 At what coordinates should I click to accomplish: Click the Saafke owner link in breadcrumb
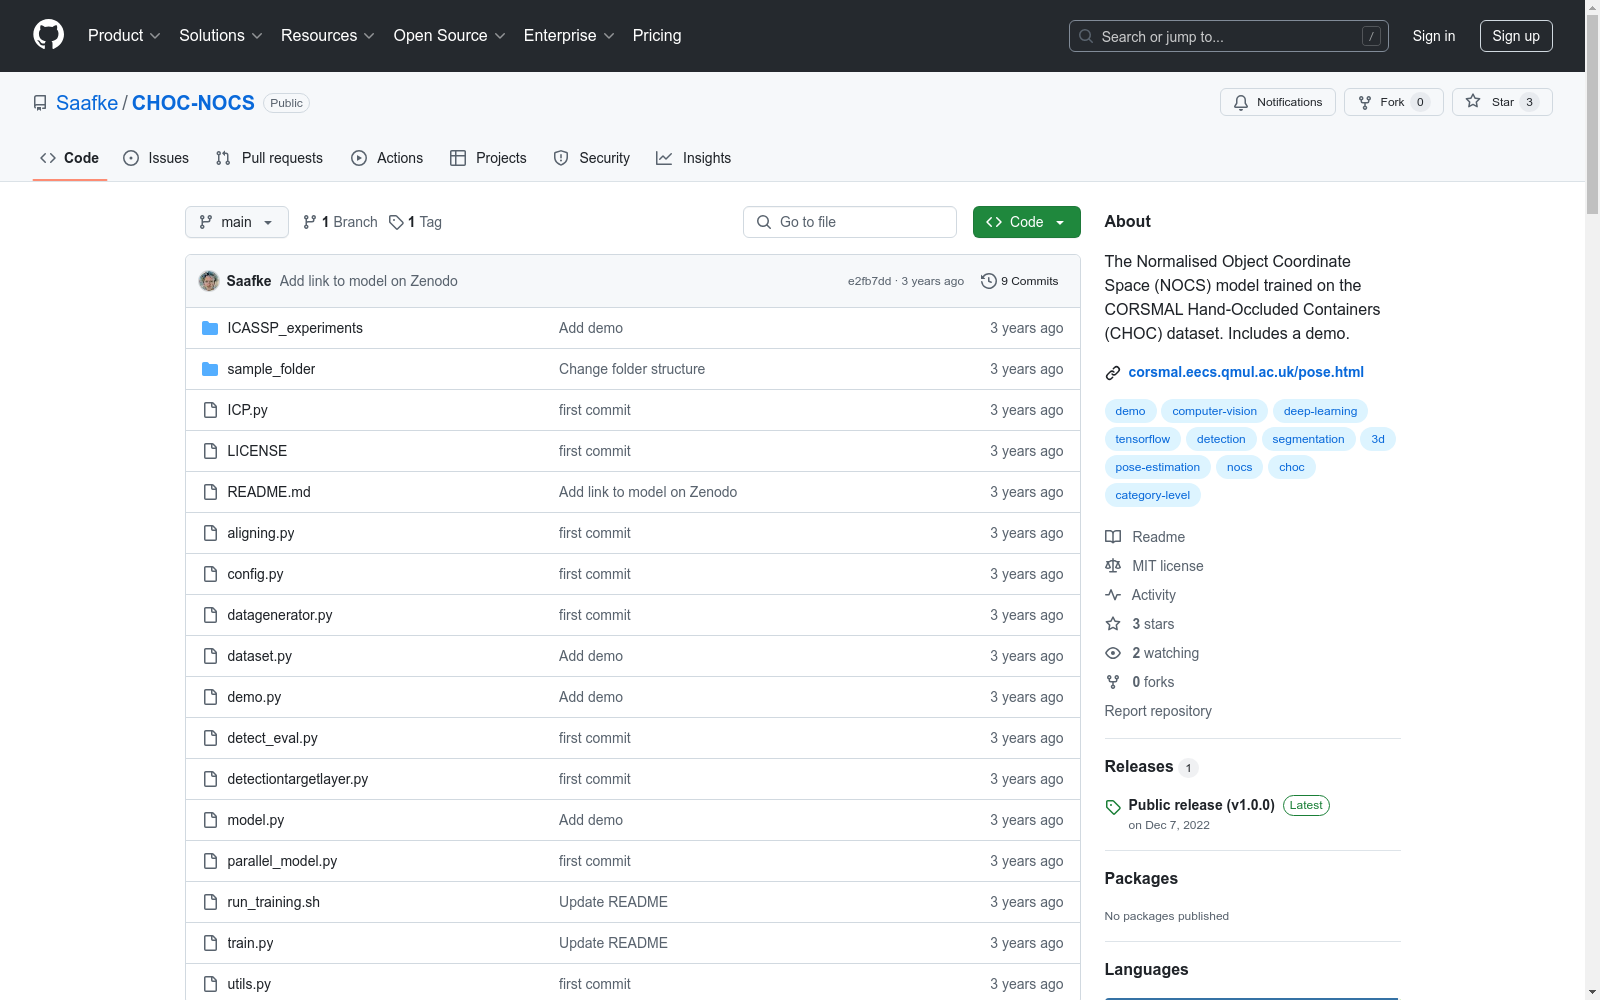point(87,103)
